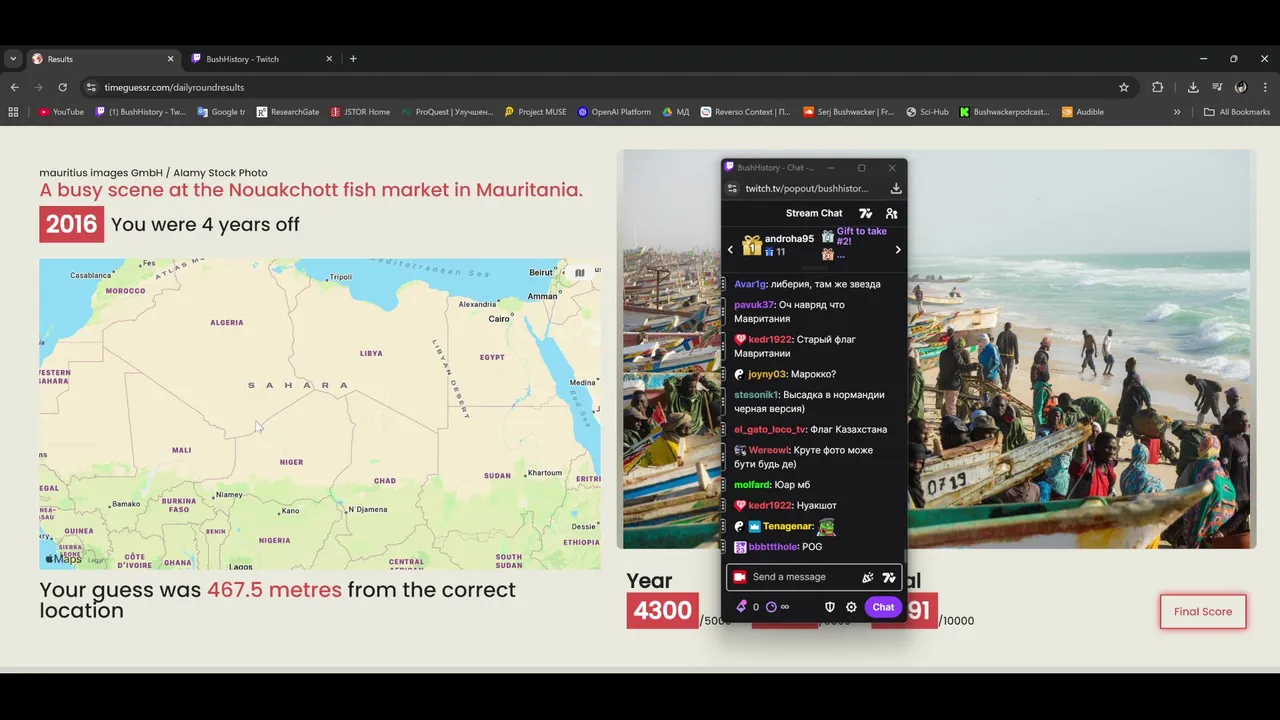Open the chat community users list icon

[x=892, y=213]
